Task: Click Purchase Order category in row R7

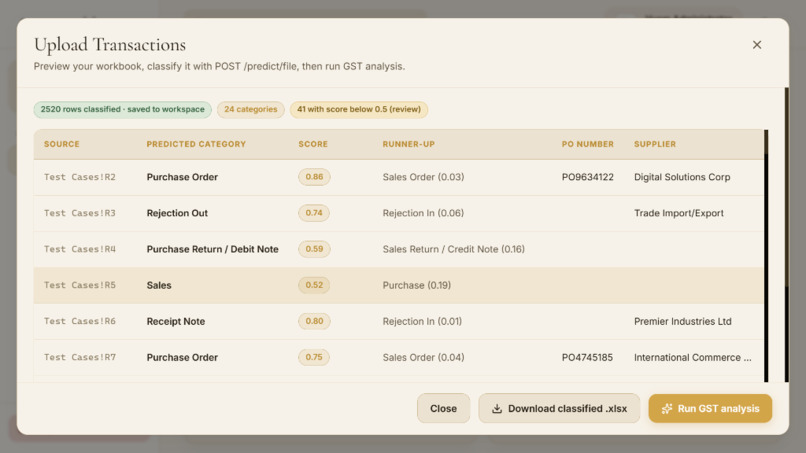Action: 182,357
